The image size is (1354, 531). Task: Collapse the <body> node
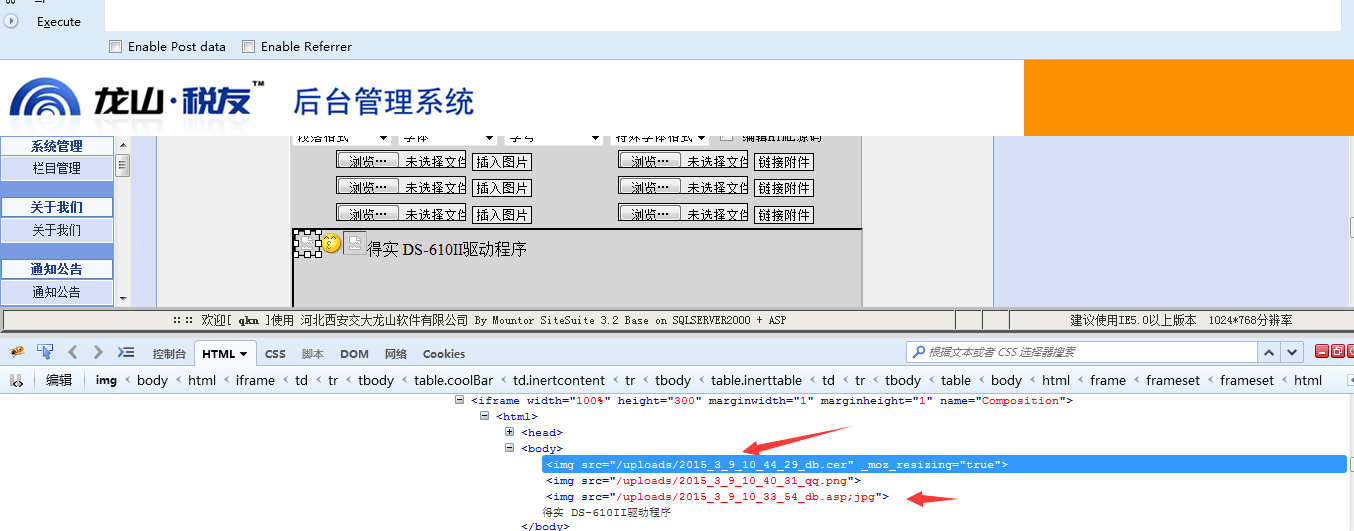pos(509,448)
